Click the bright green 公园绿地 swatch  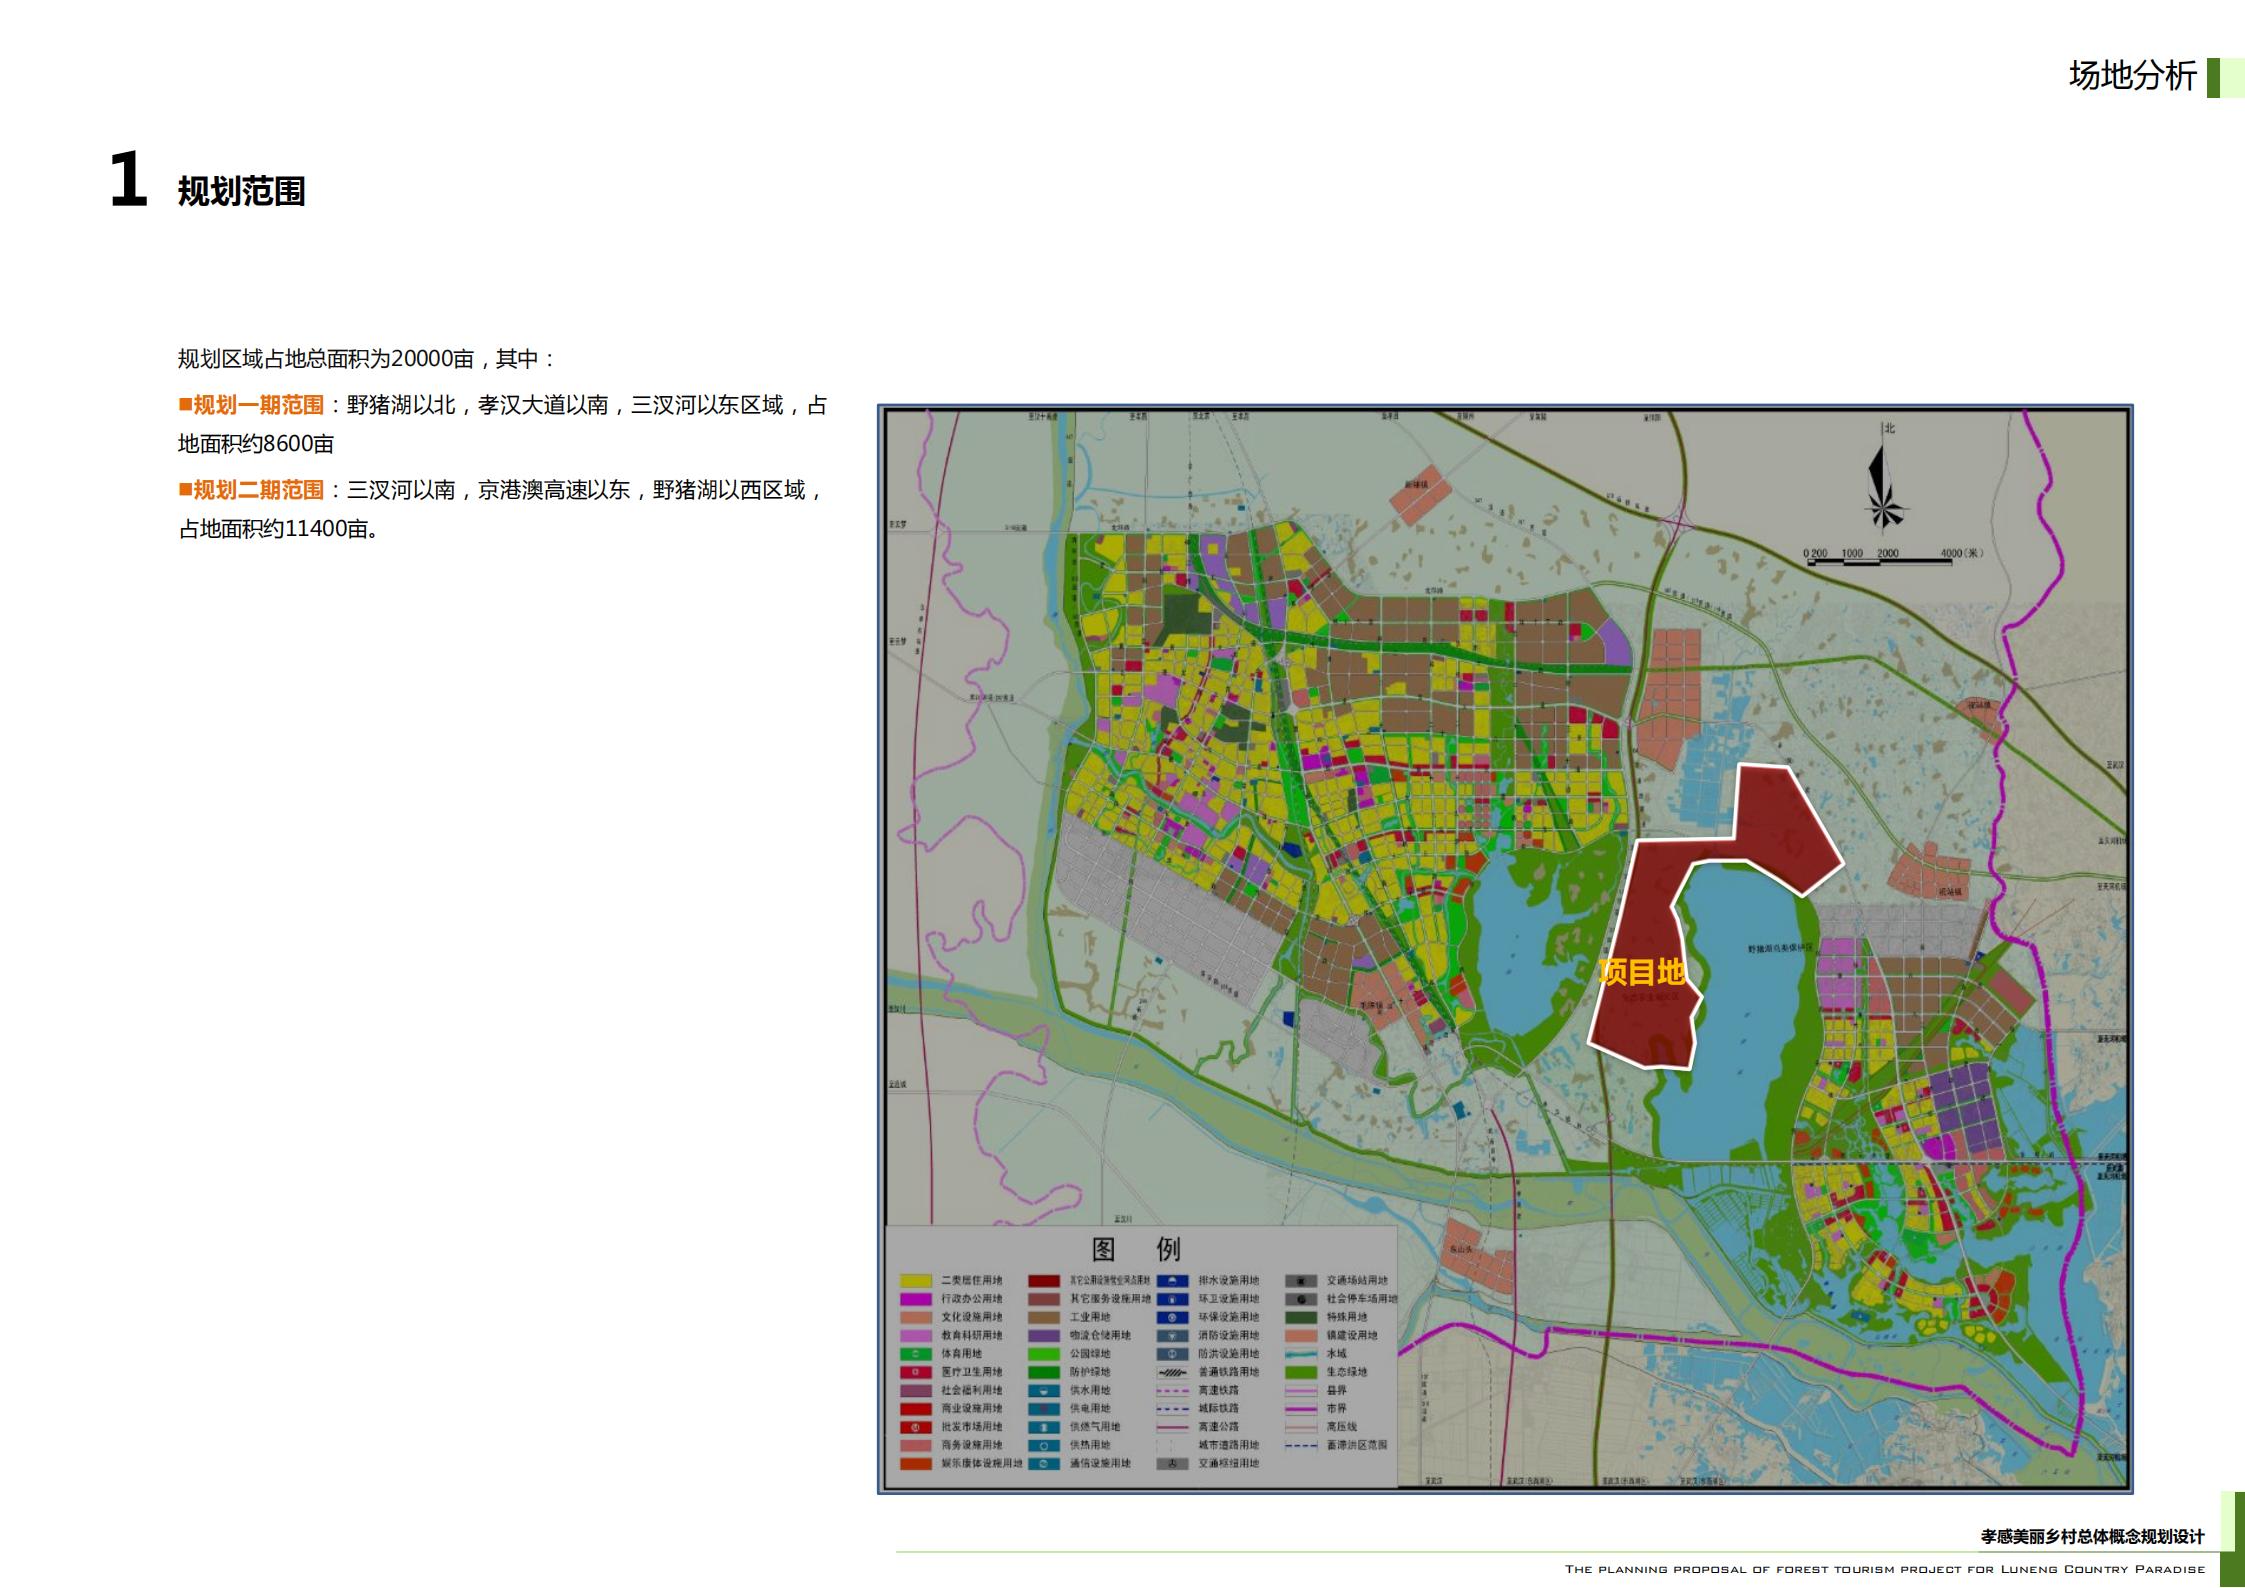pyautogui.click(x=1044, y=1354)
